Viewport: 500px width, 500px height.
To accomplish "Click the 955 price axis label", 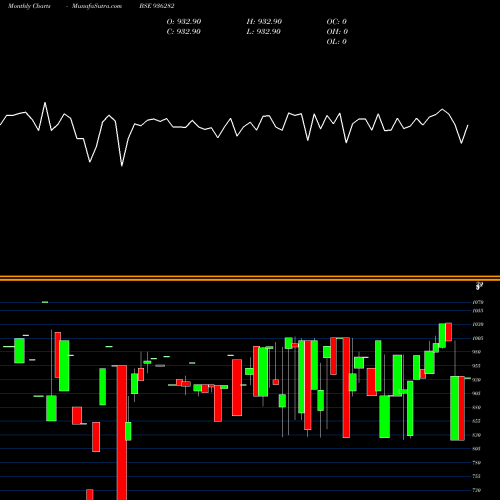I will (x=477, y=366).
